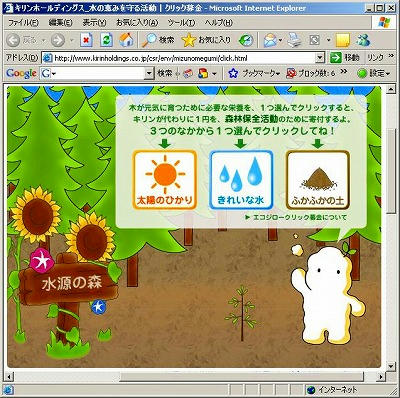Click the vertical scrollbar down arrow

click(x=391, y=366)
